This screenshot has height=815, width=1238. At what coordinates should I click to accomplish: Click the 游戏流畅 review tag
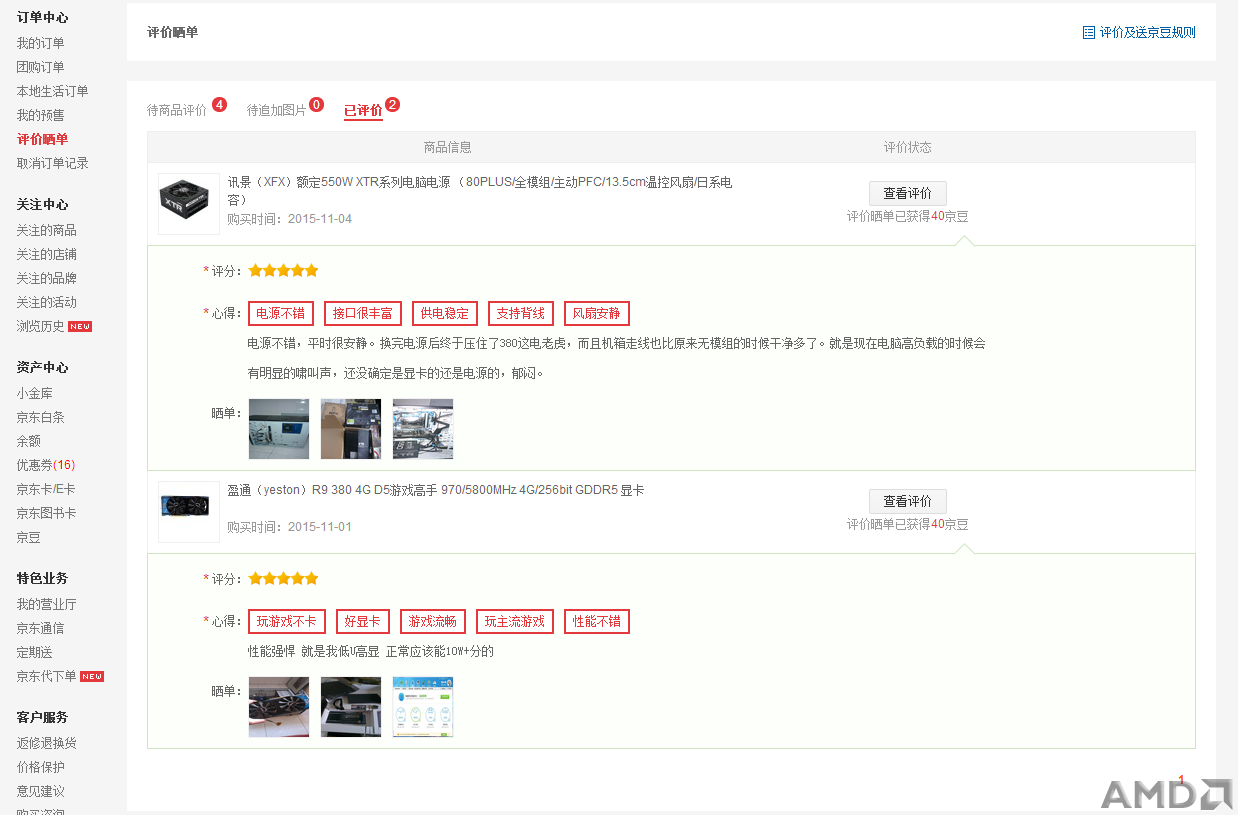coord(433,621)
